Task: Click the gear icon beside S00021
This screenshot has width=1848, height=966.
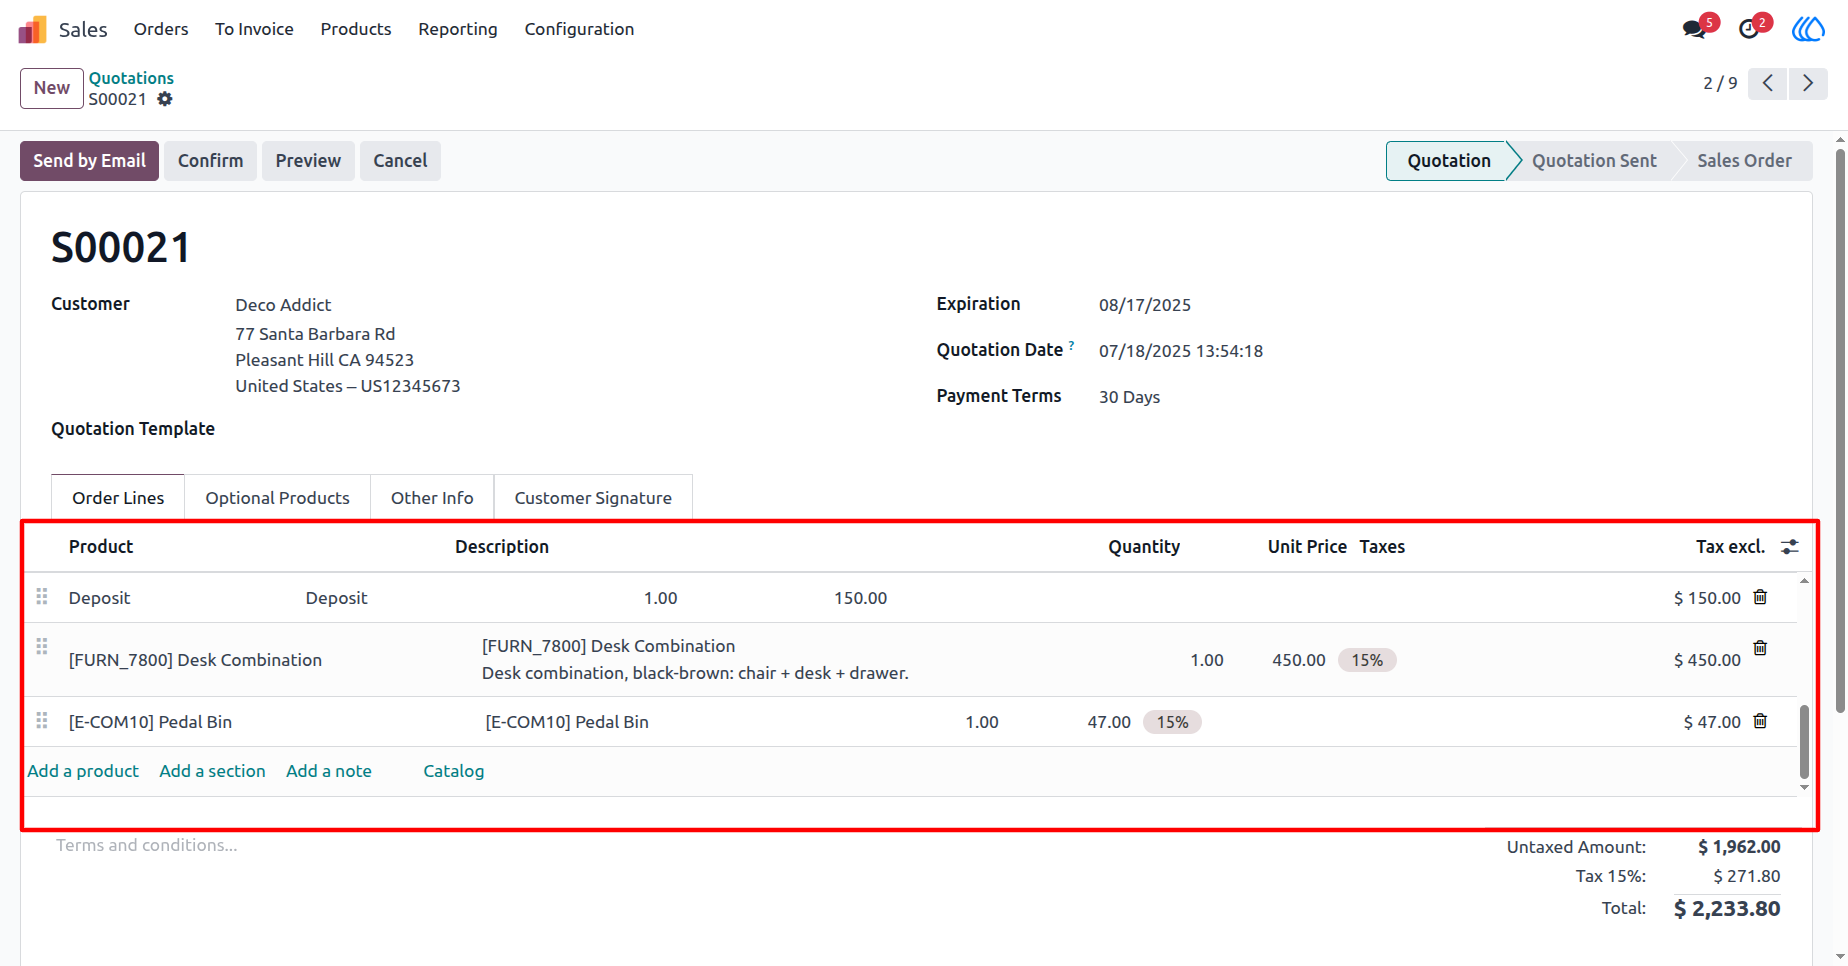Action: pos(165,99)
